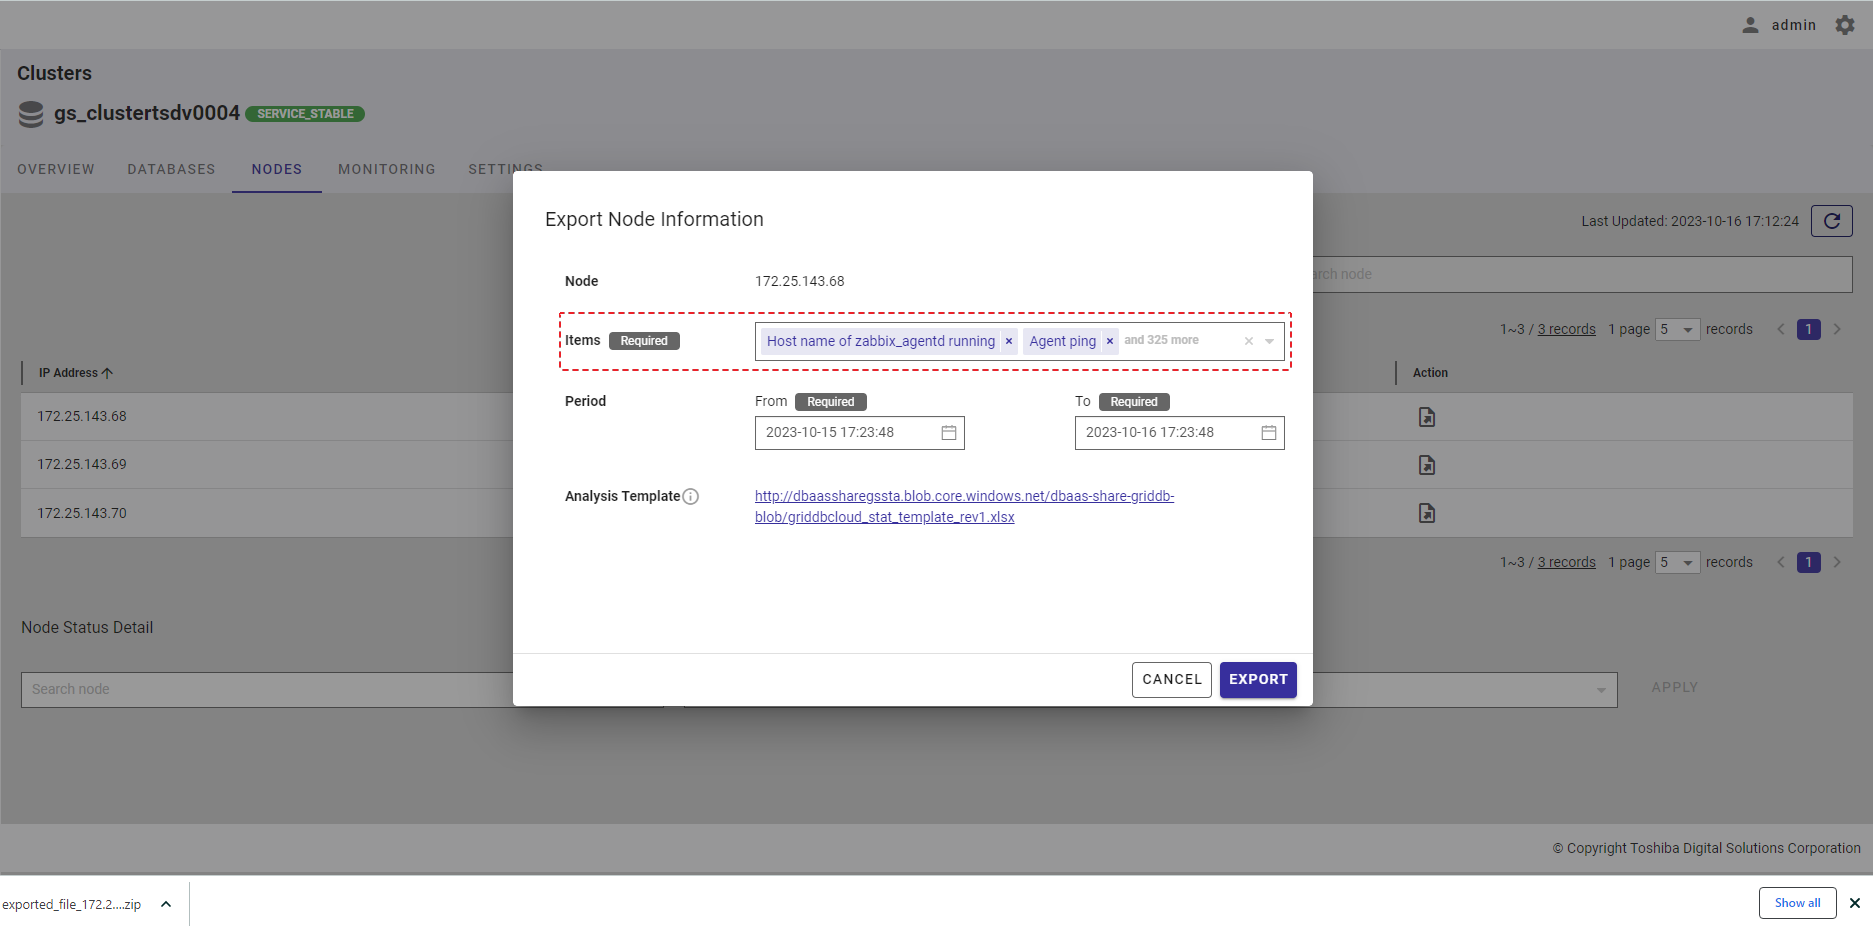This screenshot has height=932, width=1873.
Task: Open calendar picker for To date
Action: [x=1268, y=433]
